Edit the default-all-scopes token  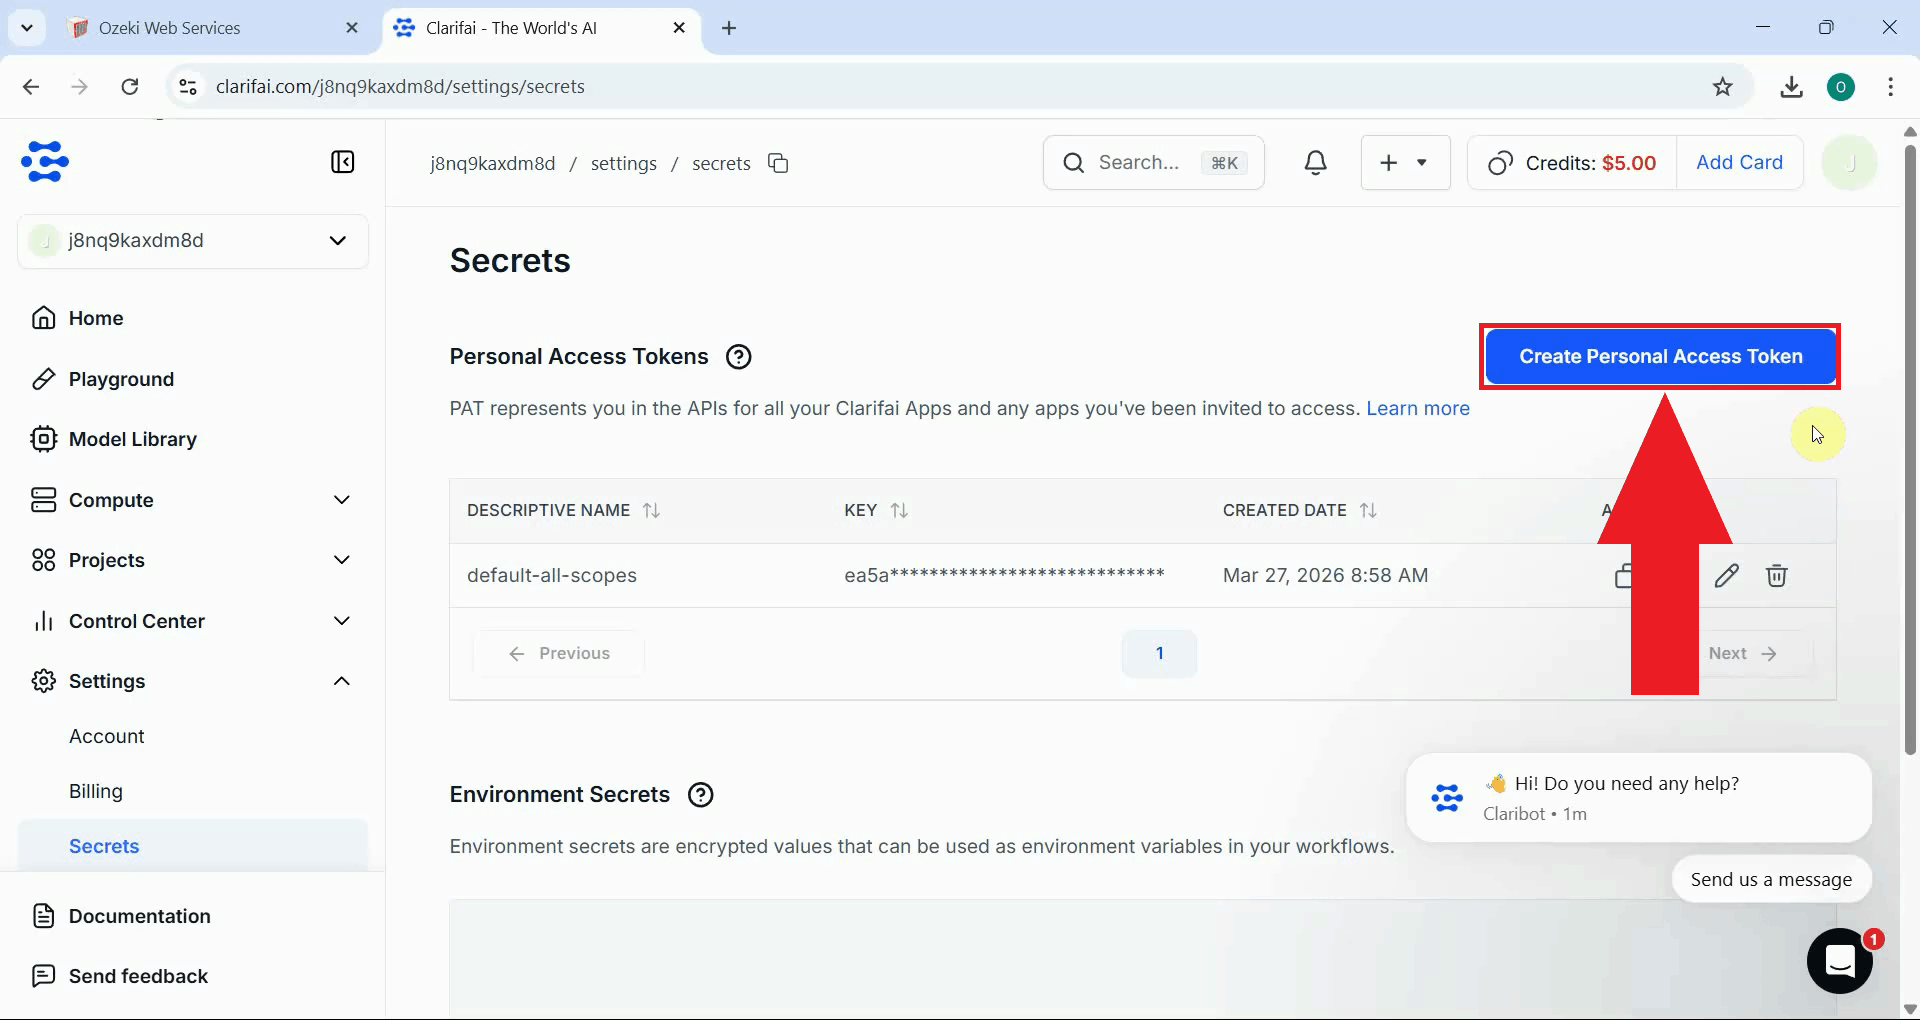pyautogui.click(x=1726, y=575)
